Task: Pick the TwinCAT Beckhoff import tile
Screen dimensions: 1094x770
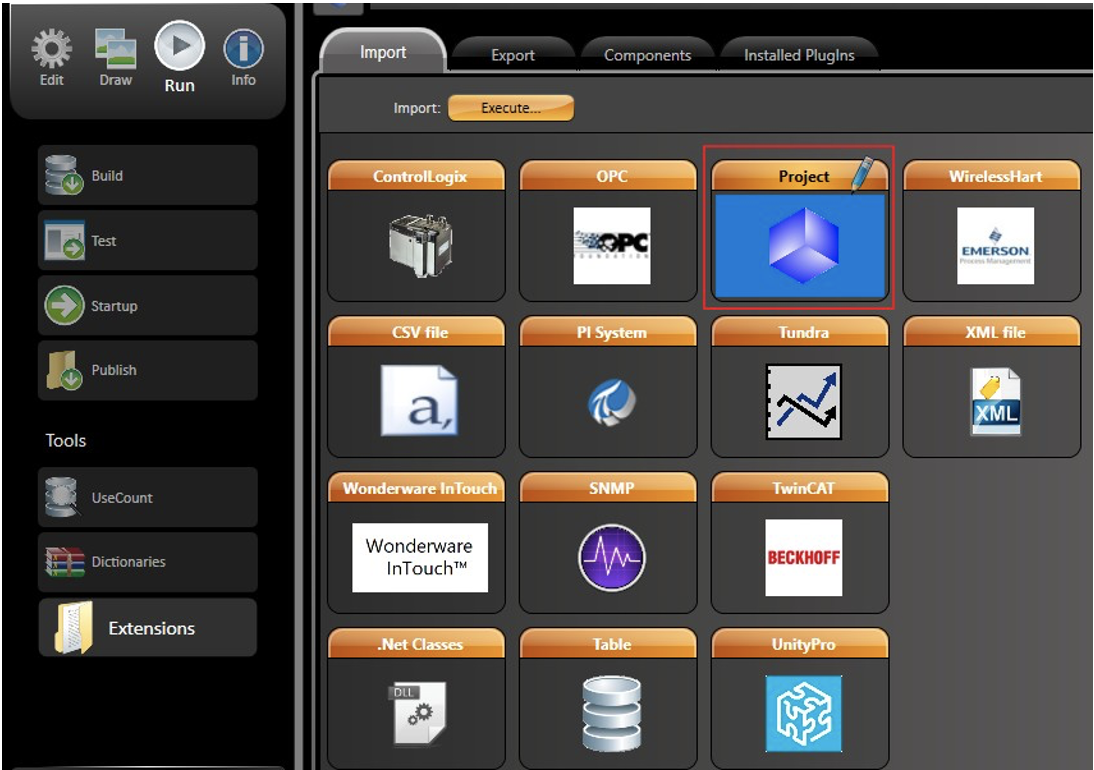Action: point(803,558)
